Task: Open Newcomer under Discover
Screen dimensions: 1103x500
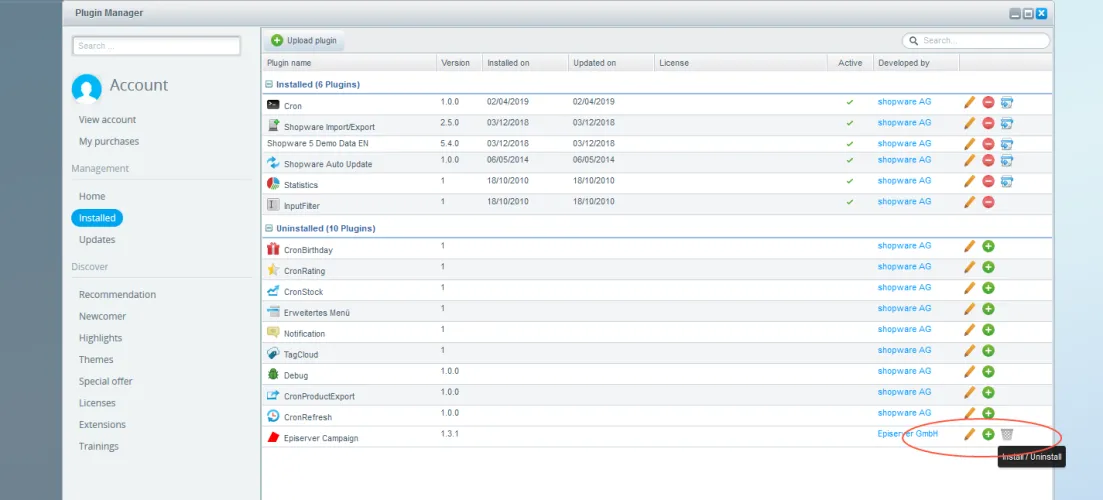Action: click(x=103, y=316)
